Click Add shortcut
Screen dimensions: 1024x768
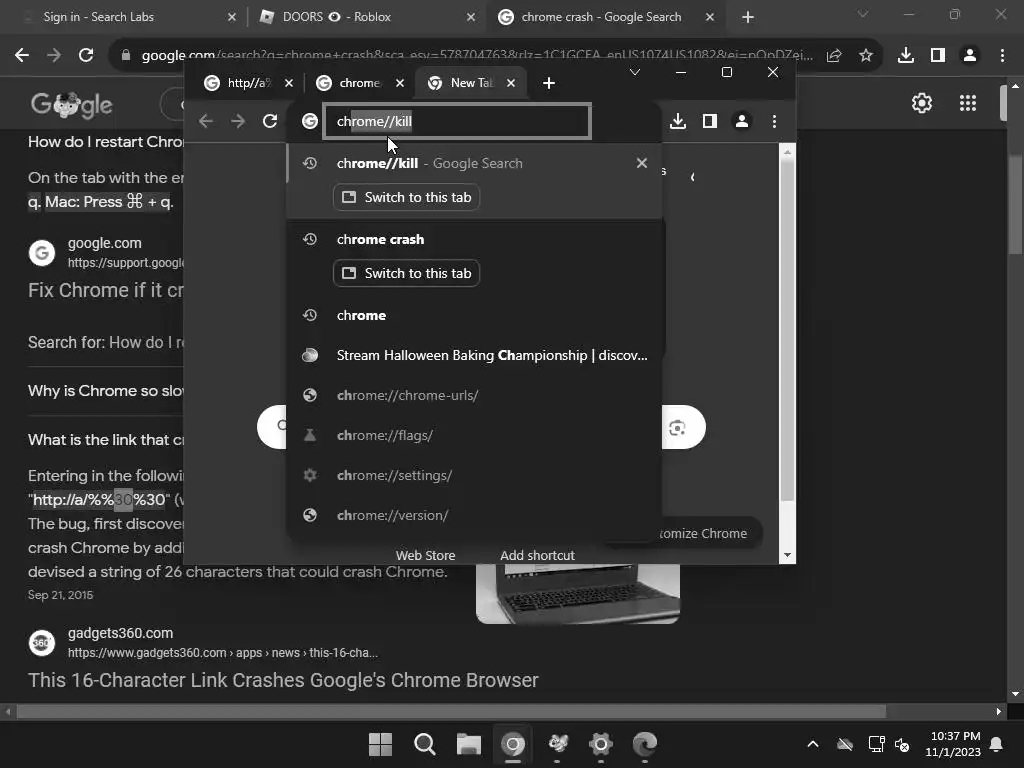(x=537, y=555)
